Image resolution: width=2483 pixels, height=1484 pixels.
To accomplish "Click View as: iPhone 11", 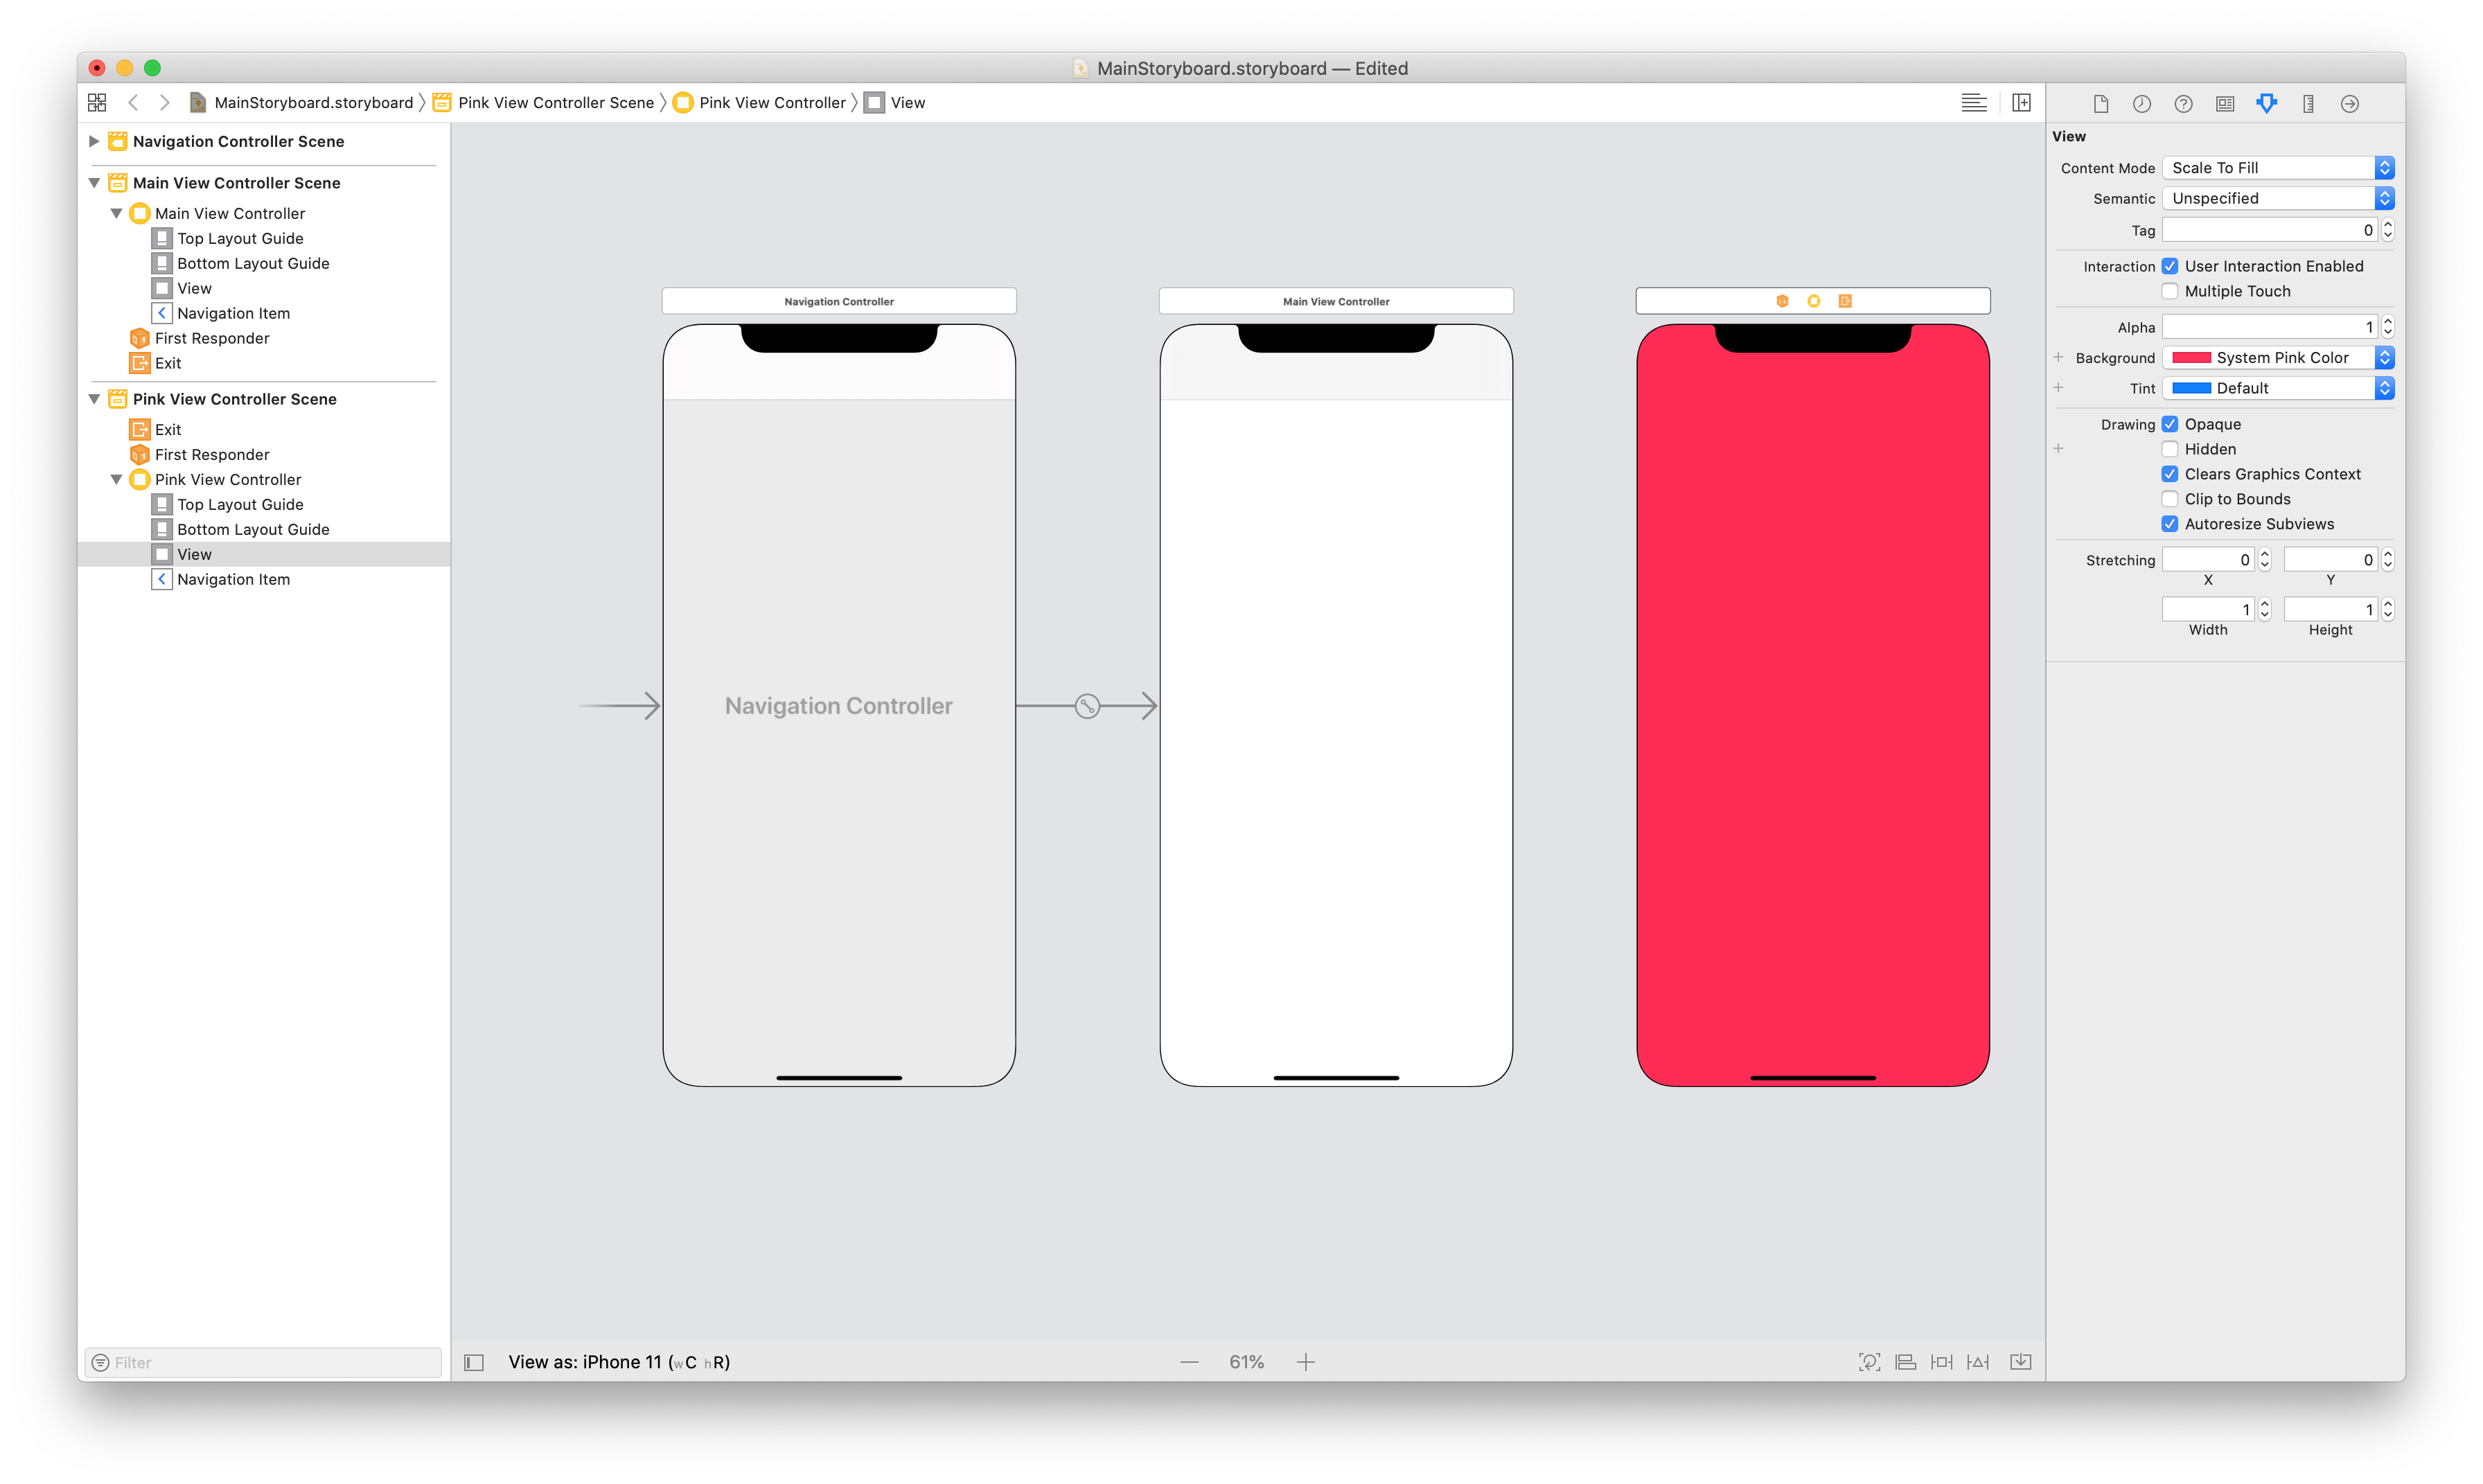I will click(x=619, y=1361).
